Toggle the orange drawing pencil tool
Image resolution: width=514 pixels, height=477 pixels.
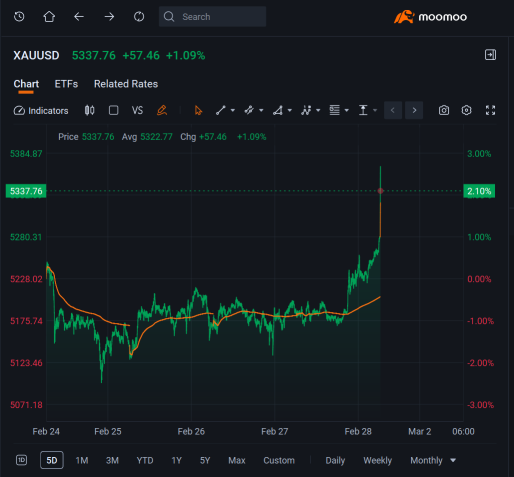point(162,110)
